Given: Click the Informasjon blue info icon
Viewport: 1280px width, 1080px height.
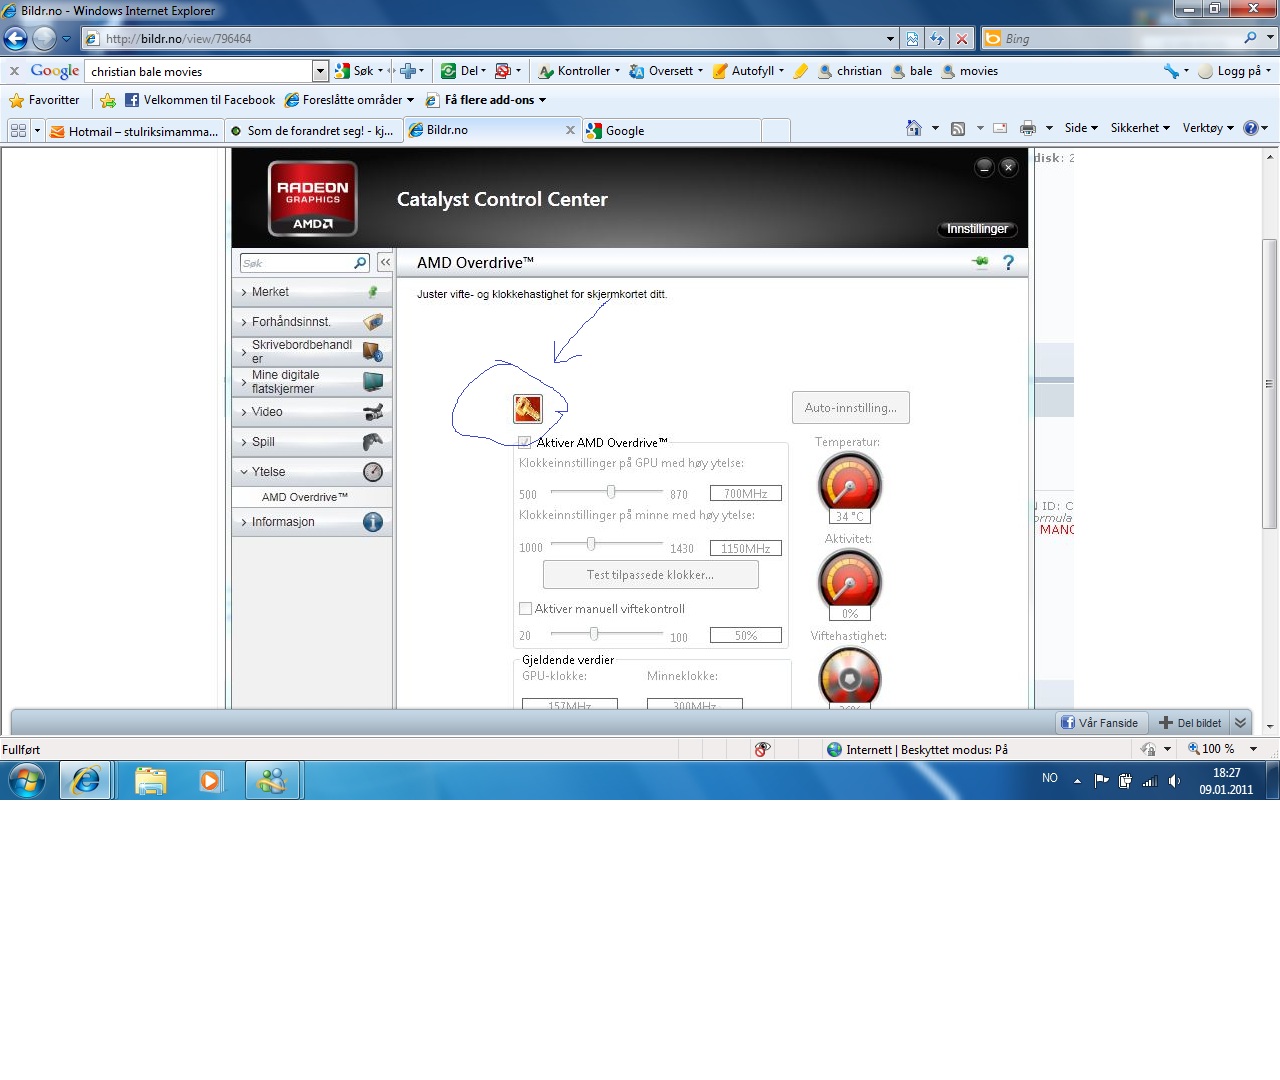Looking at the screenshot, I should [372, 522].
